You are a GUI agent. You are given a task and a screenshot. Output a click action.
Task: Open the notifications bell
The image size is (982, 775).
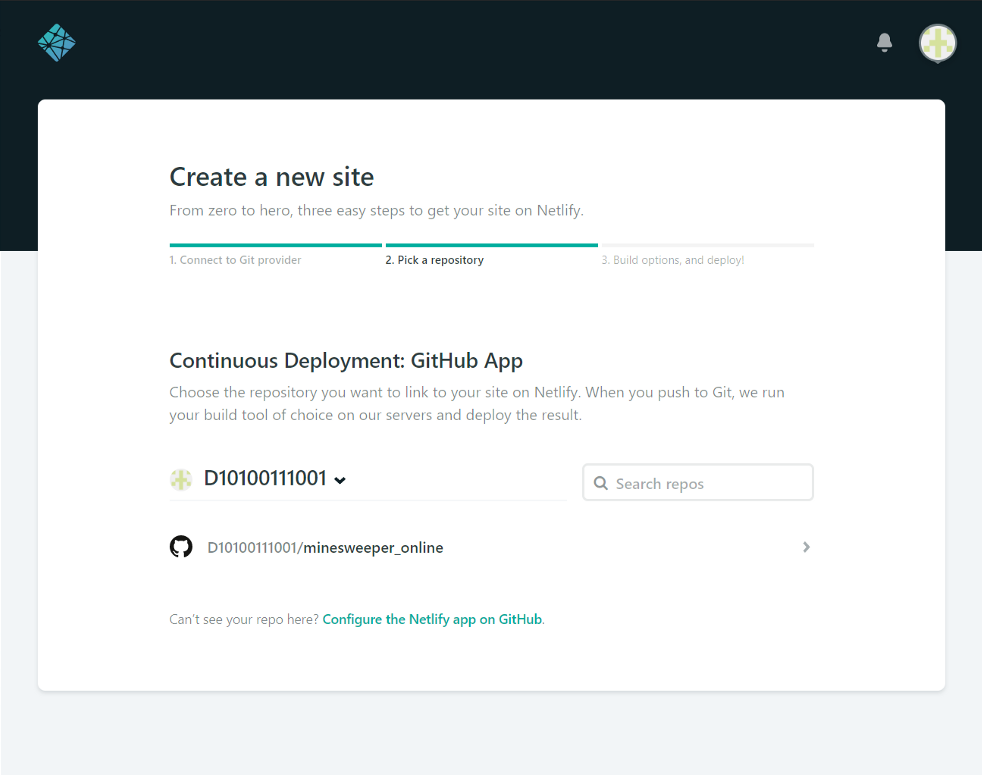(884, 43)
